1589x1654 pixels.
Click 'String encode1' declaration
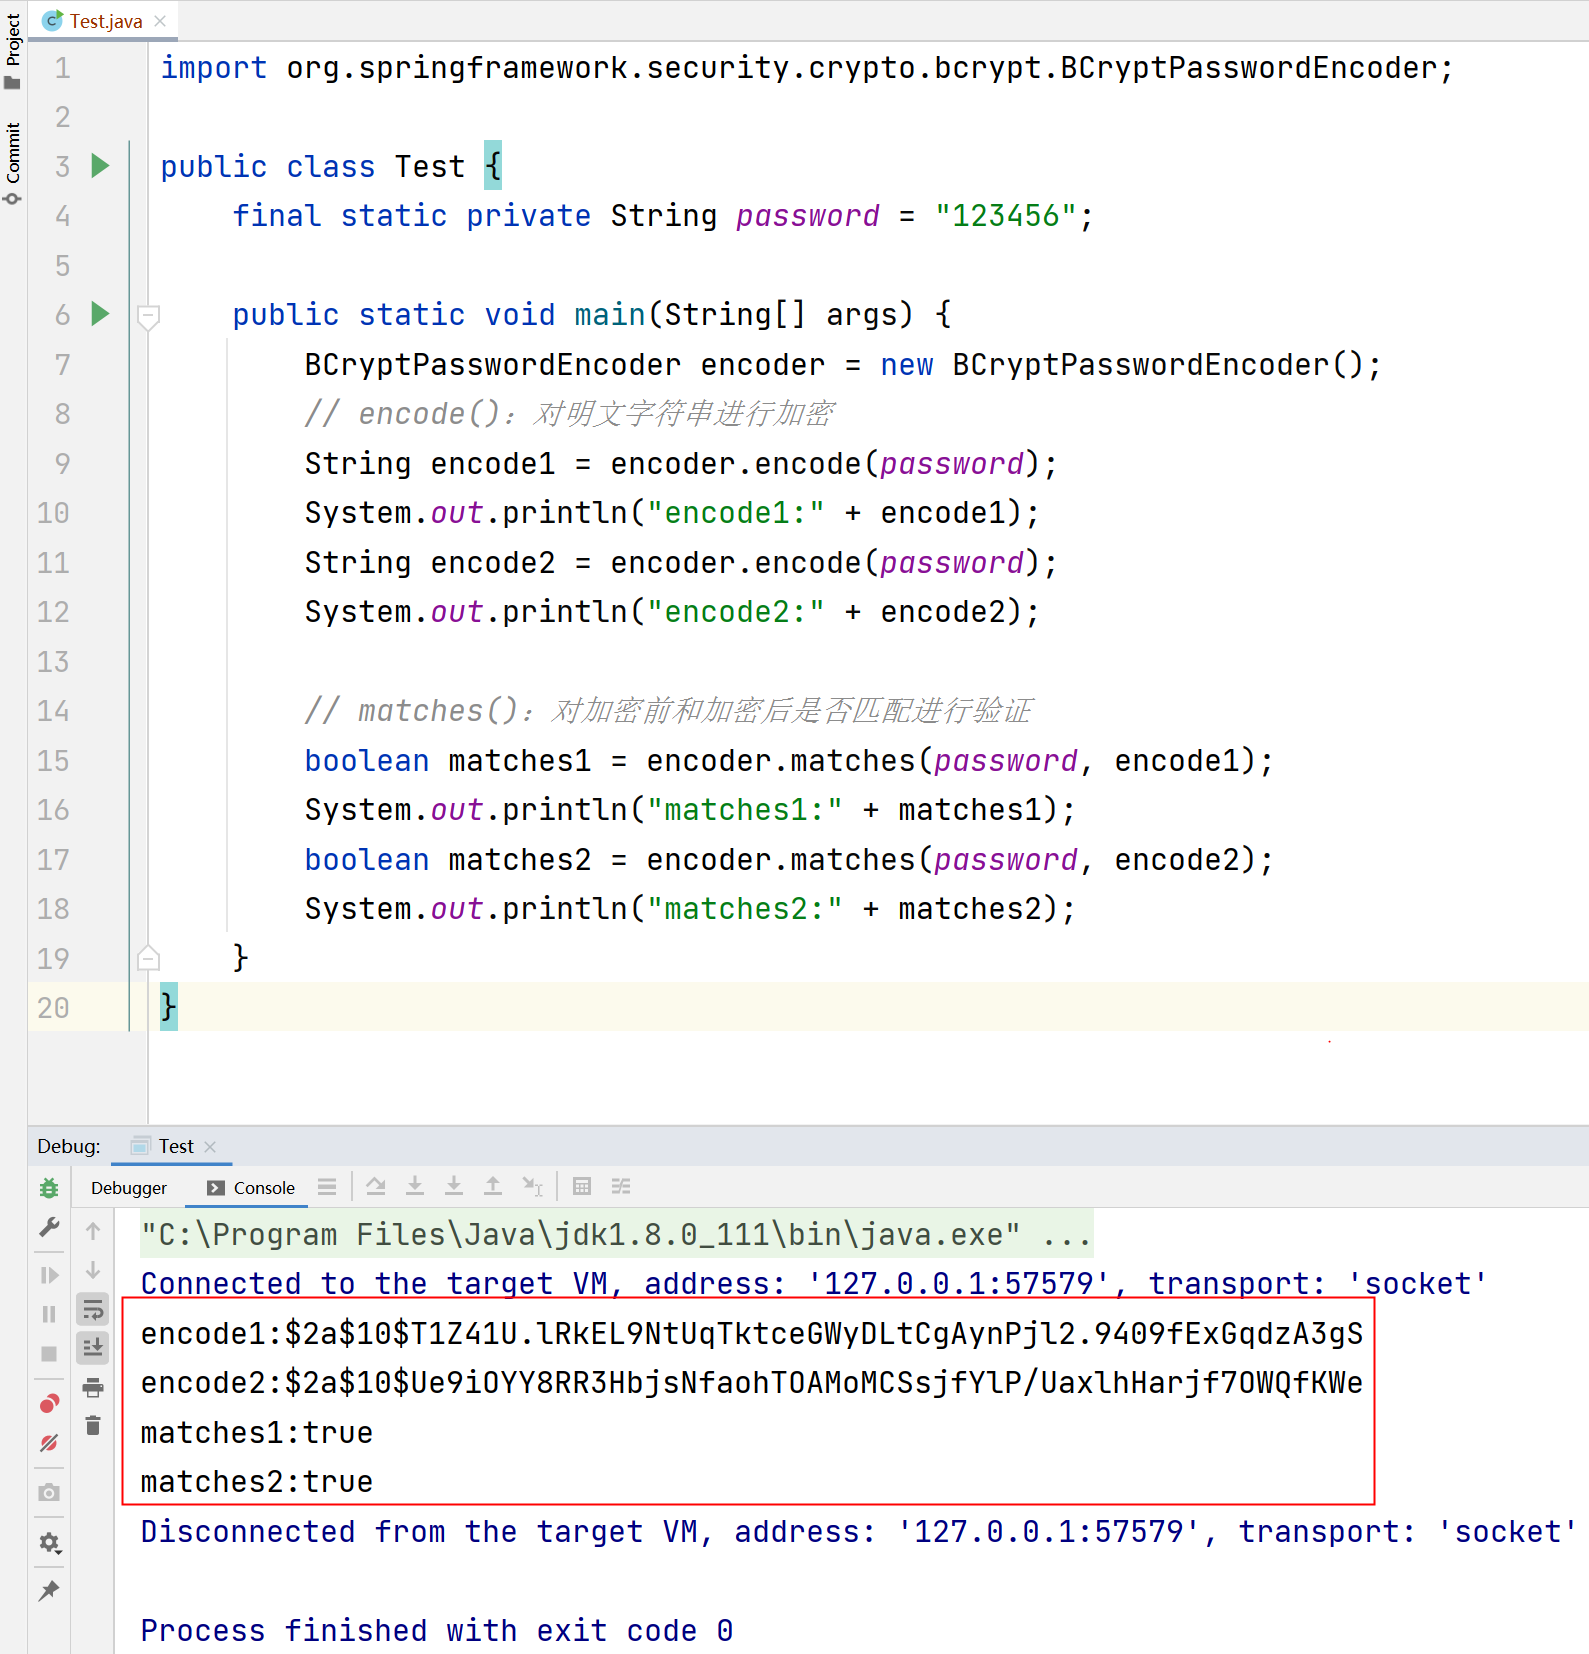coord(430,463)
